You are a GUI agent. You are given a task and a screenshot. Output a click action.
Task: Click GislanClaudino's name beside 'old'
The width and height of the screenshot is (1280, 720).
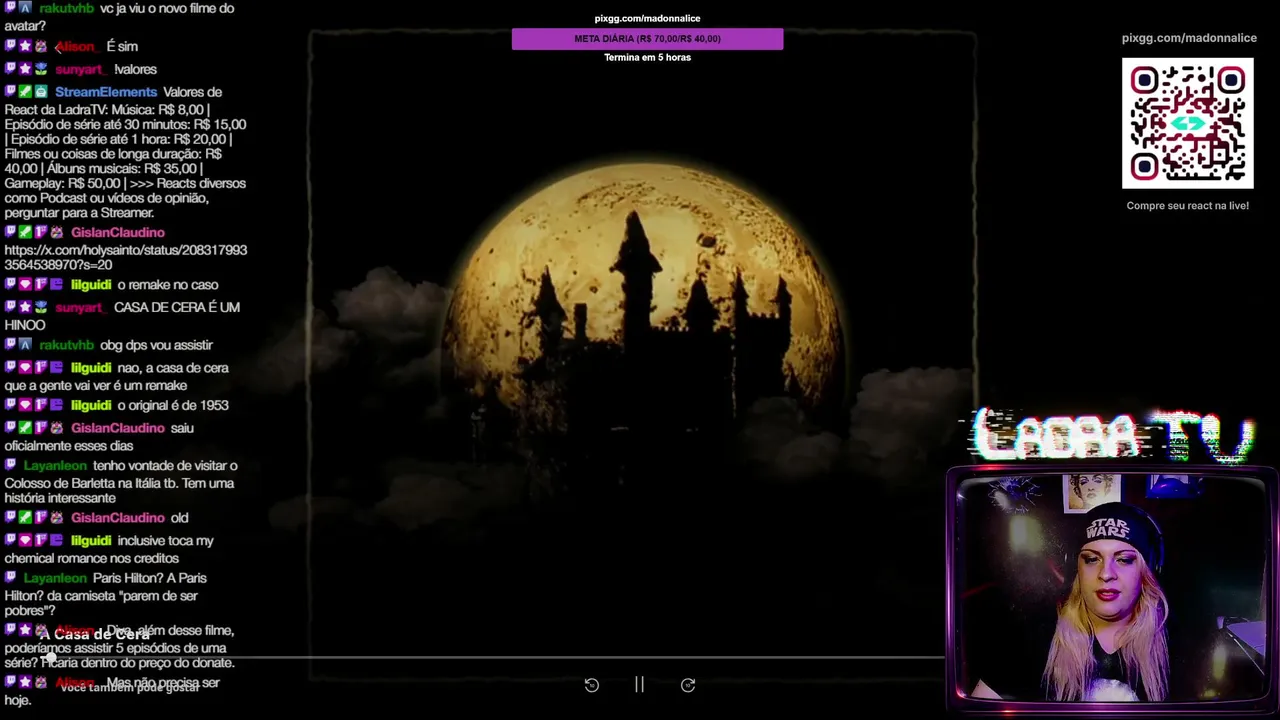(118, 518)
